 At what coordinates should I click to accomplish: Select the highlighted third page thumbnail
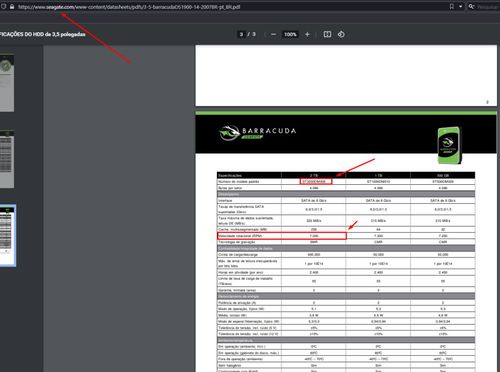pyautogui.click(x=7, y=235)
